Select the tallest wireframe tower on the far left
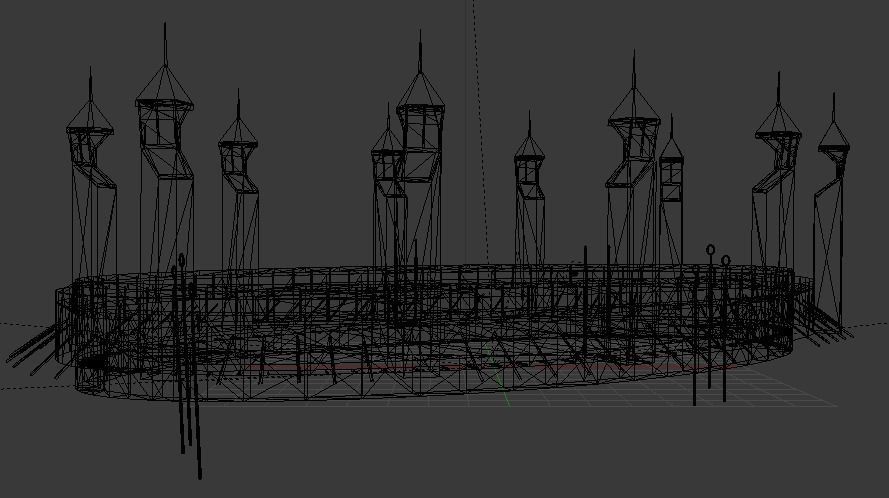889x498 pixels. (165, 149)
